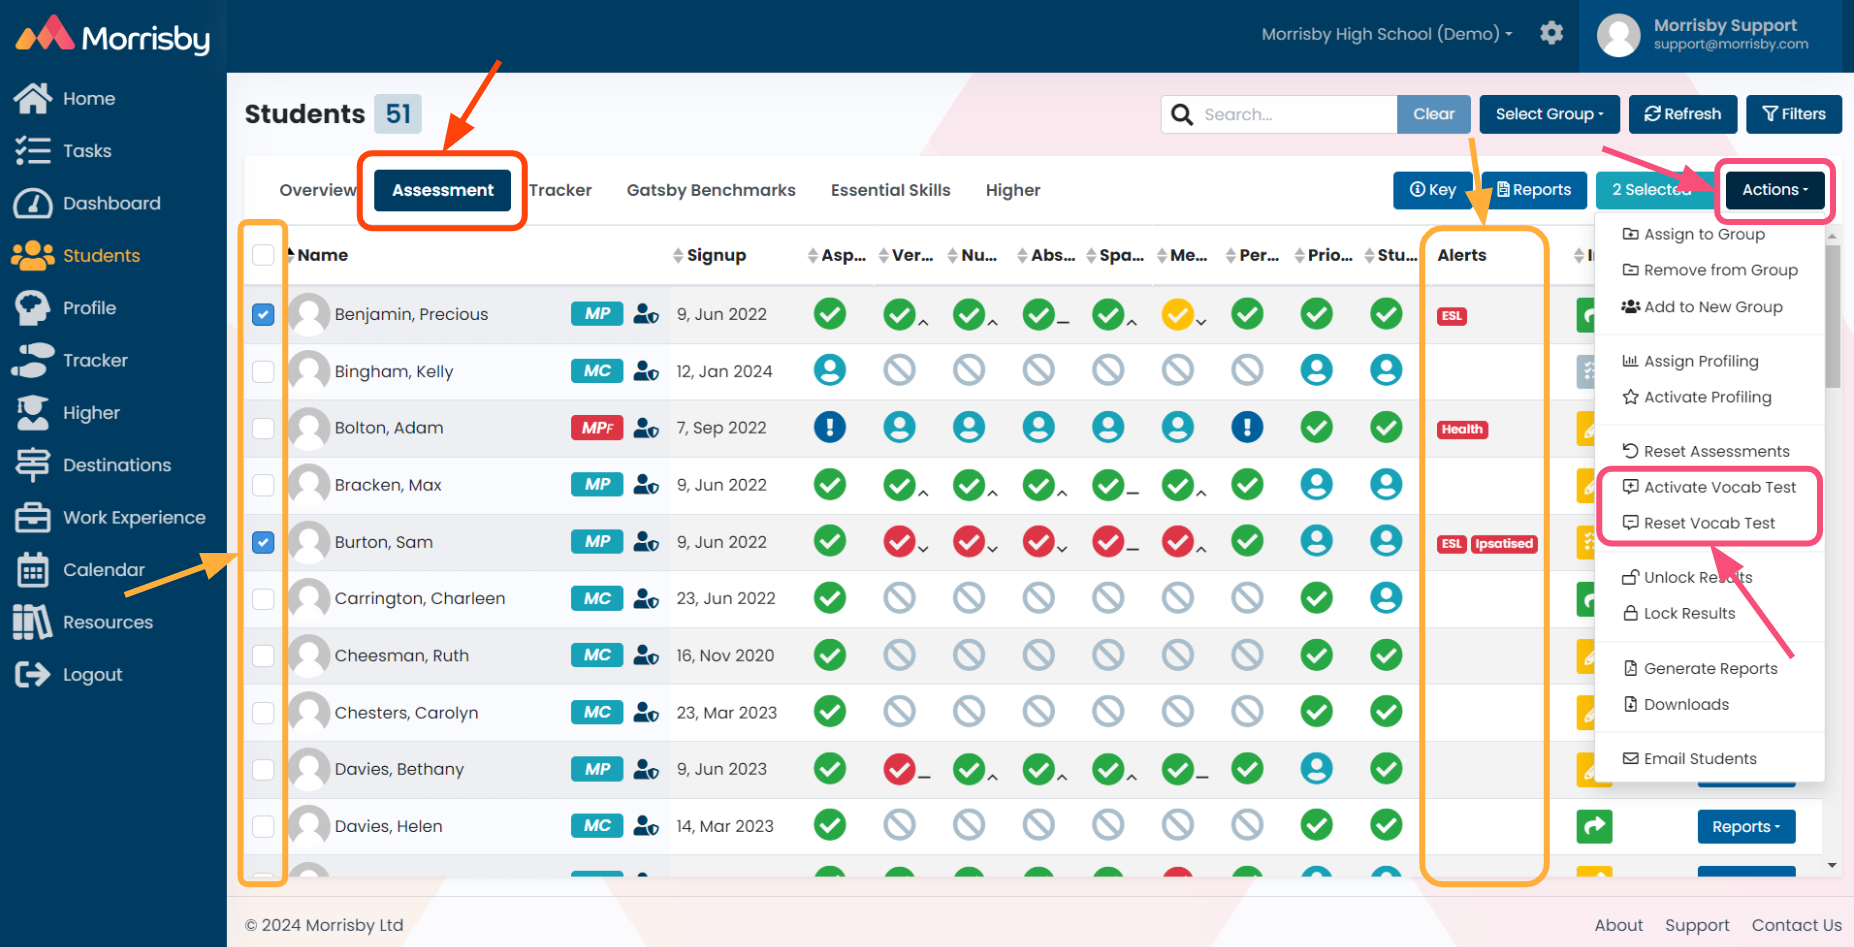Viewport: 1854px width, 947px height.
Task: Select Cheesman, Ruth checkbox
Action: click(x=263, y=655)
